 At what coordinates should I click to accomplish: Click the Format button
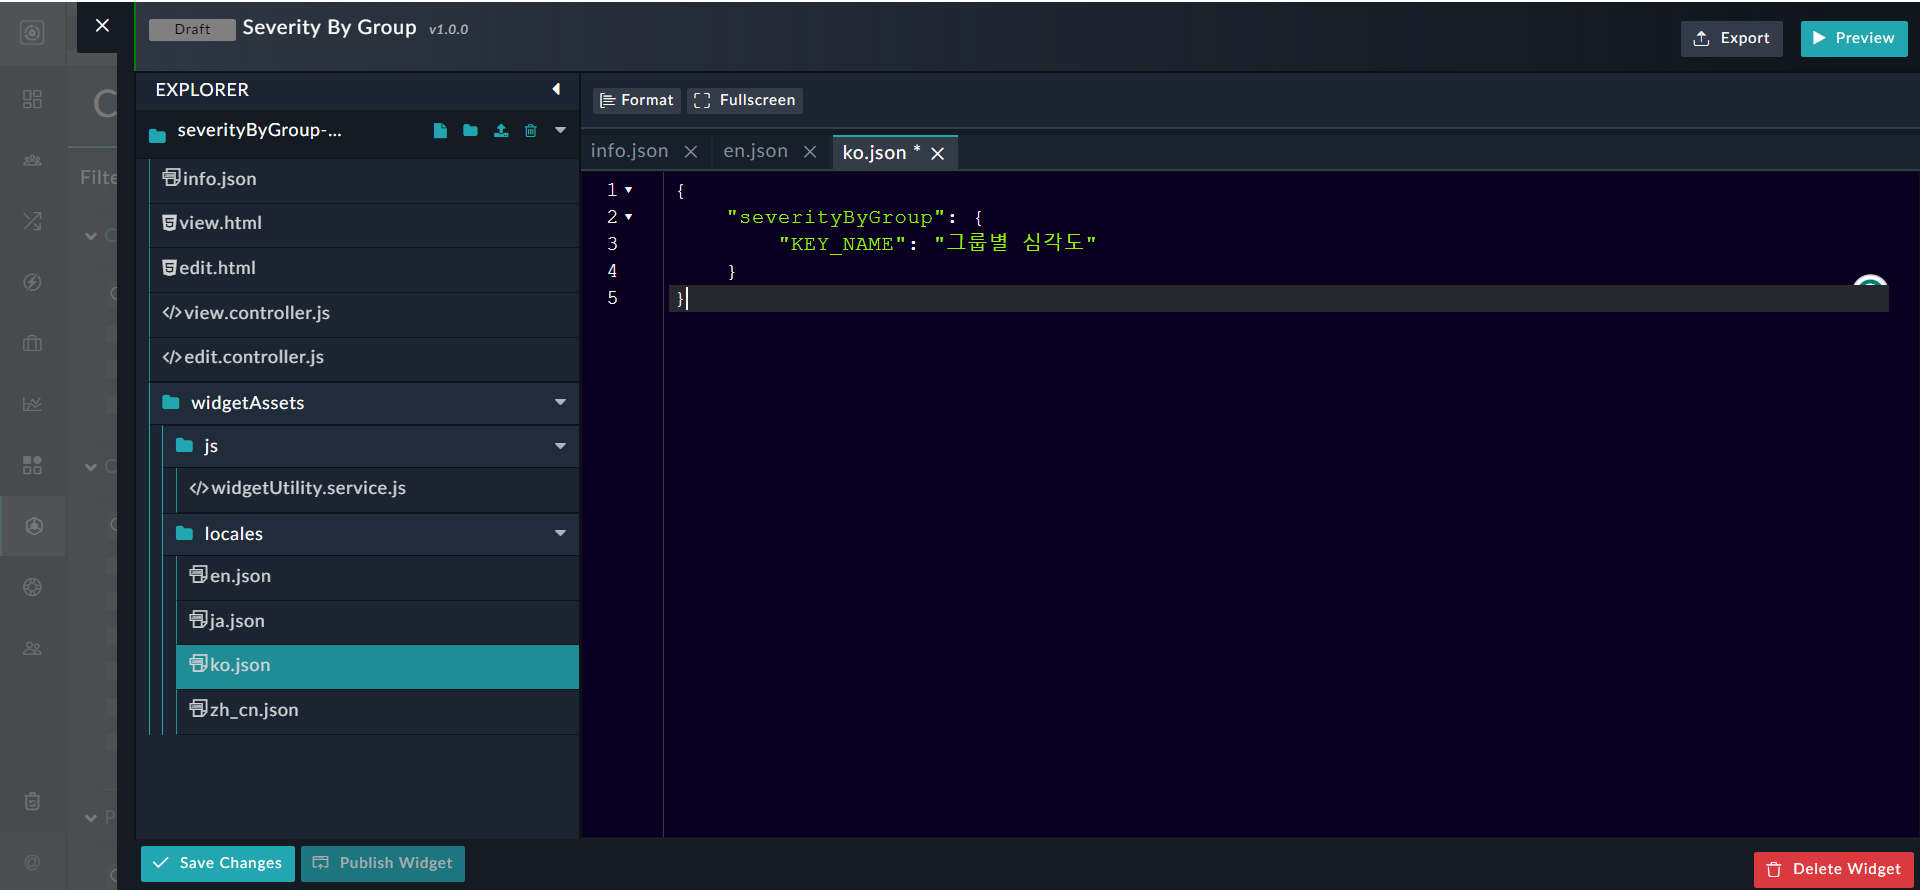coord(637,100)
